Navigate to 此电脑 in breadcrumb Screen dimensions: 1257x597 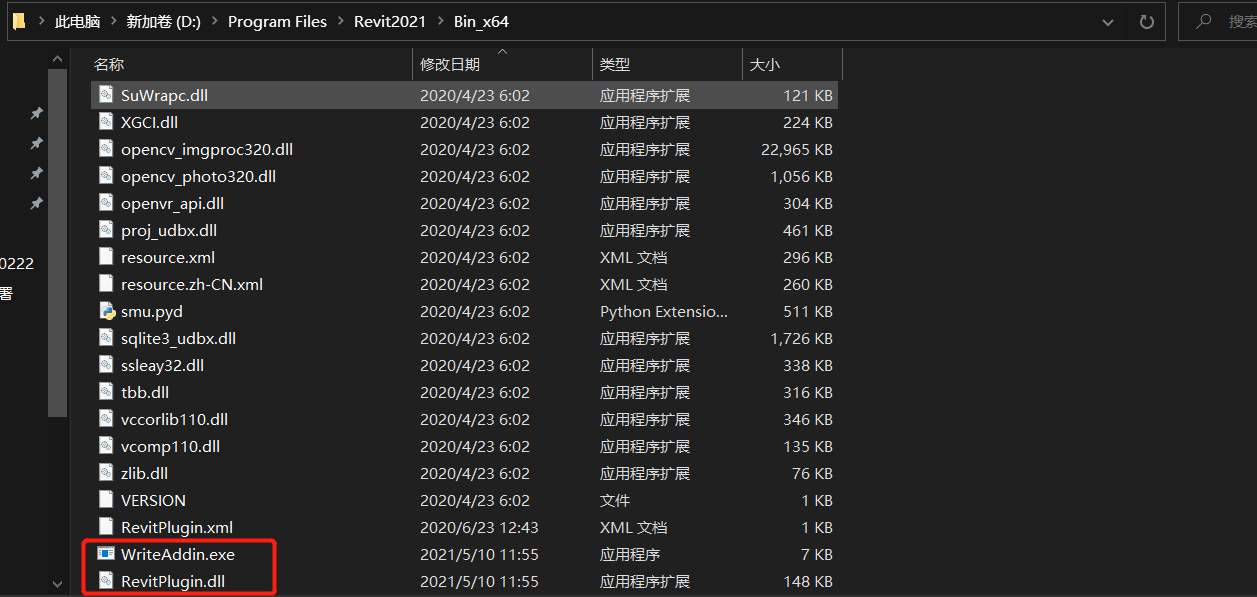pyautogui.click(x=77, y=22)
